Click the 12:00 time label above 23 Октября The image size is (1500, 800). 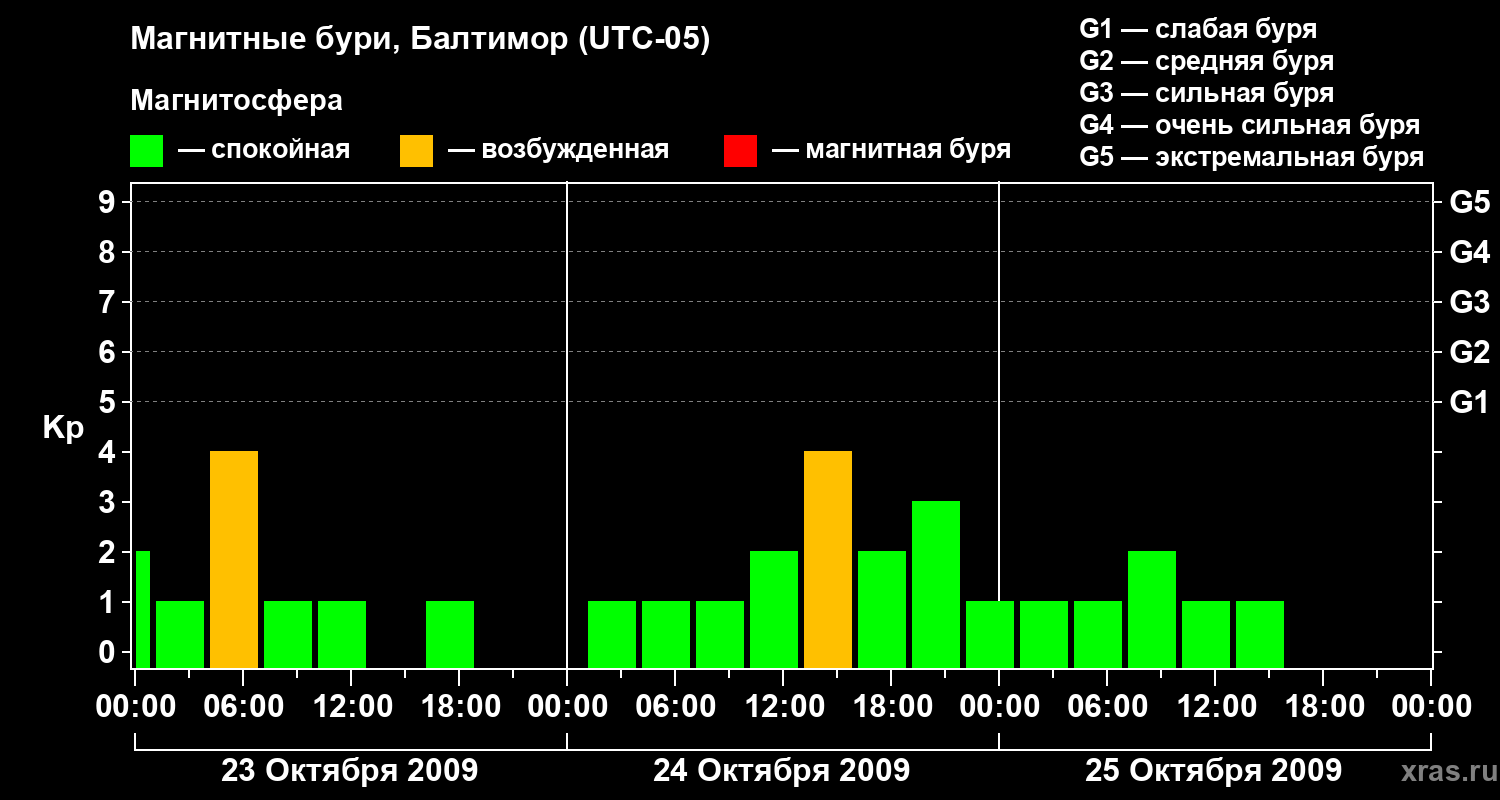pos(351,707)
